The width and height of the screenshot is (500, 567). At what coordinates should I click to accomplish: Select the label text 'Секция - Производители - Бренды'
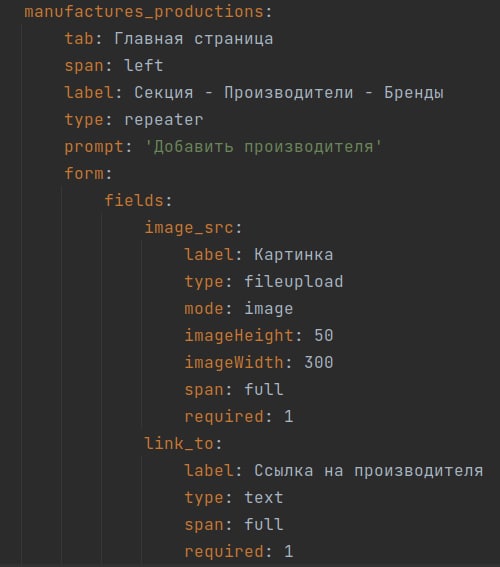[289, 93]
